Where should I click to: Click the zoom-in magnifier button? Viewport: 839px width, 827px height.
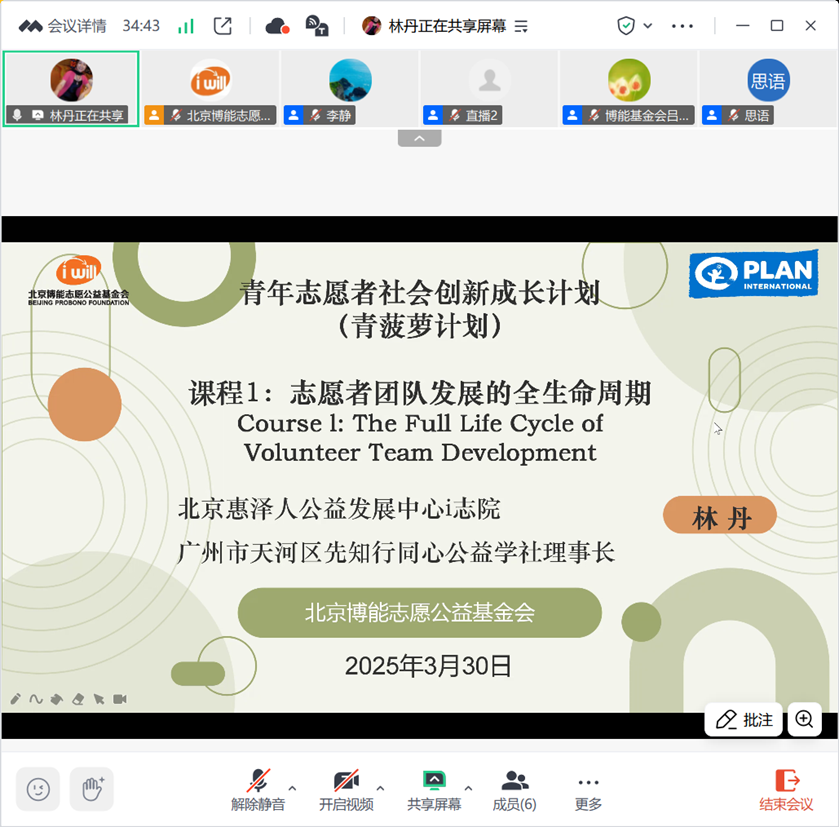pos(804,719)
